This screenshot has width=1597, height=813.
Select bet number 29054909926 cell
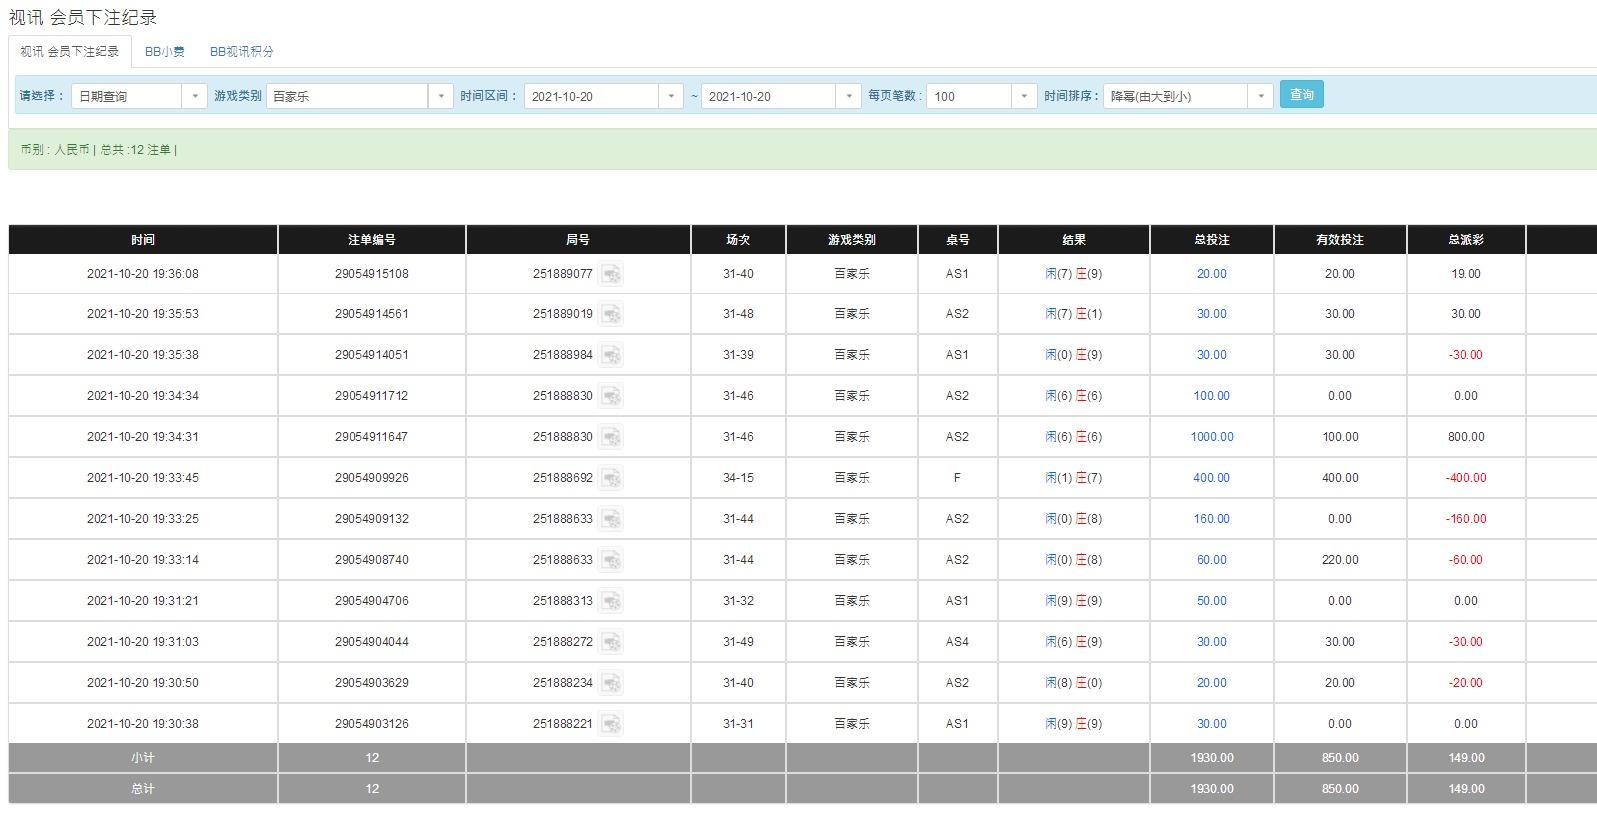[x=372, y=478]
